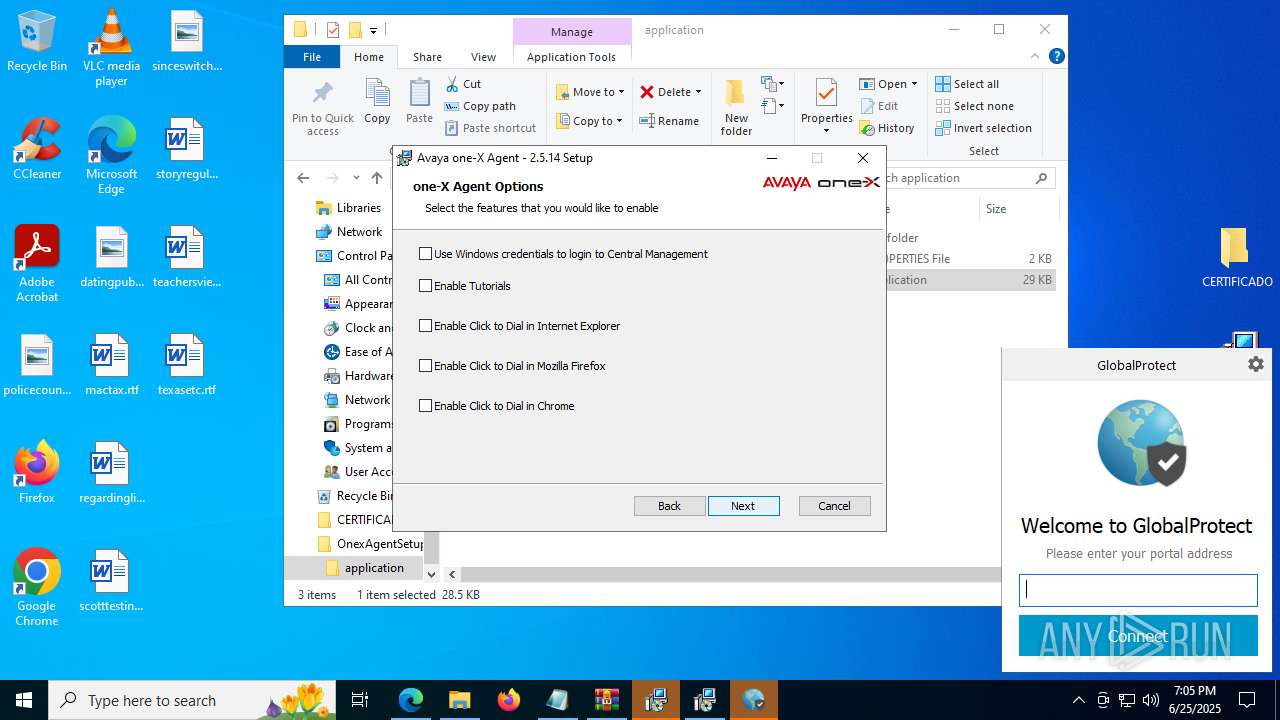Show hidden system tray icons
Viewport: 1280px width, 720px height.
click(x=1078, y=700)
